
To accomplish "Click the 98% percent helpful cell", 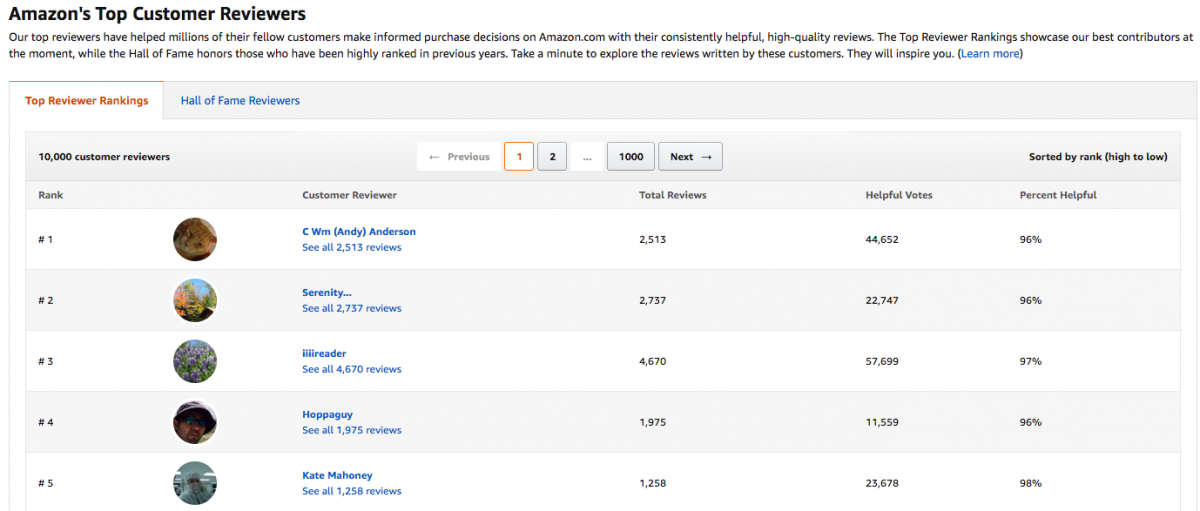I will (1030, 484).
